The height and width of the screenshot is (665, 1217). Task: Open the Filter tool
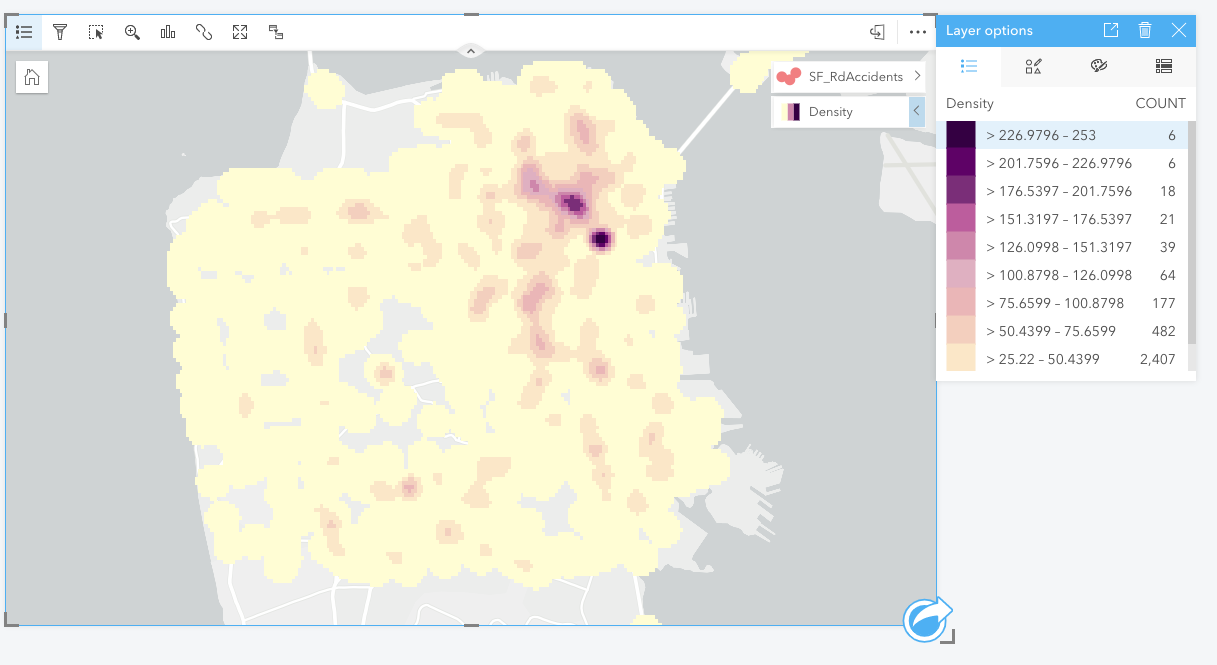coord(60,32)
